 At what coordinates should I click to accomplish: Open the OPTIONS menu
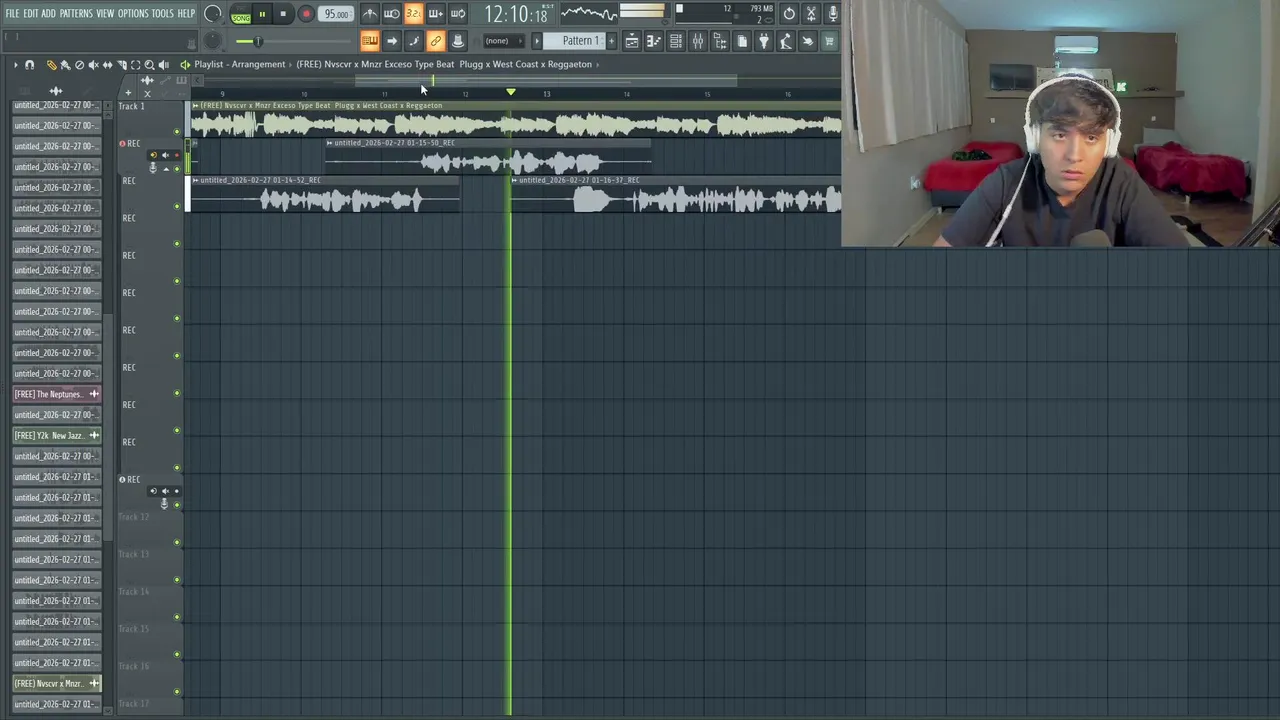click(x=133, y=14)
